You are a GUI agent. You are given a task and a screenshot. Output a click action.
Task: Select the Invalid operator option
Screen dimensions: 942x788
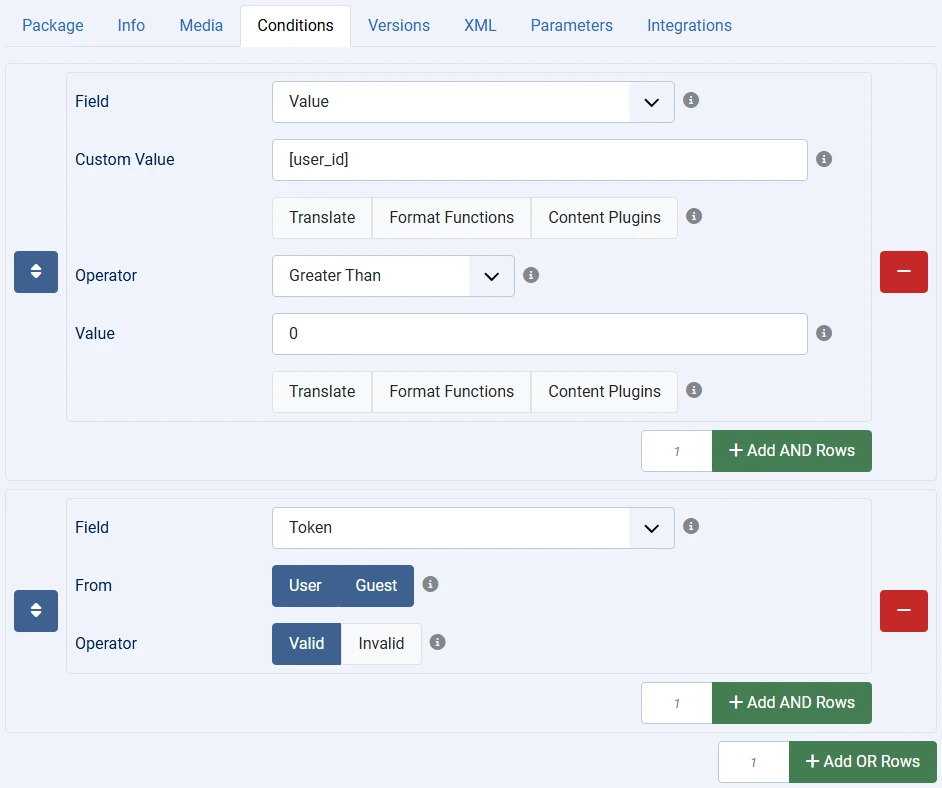point(381,644)
